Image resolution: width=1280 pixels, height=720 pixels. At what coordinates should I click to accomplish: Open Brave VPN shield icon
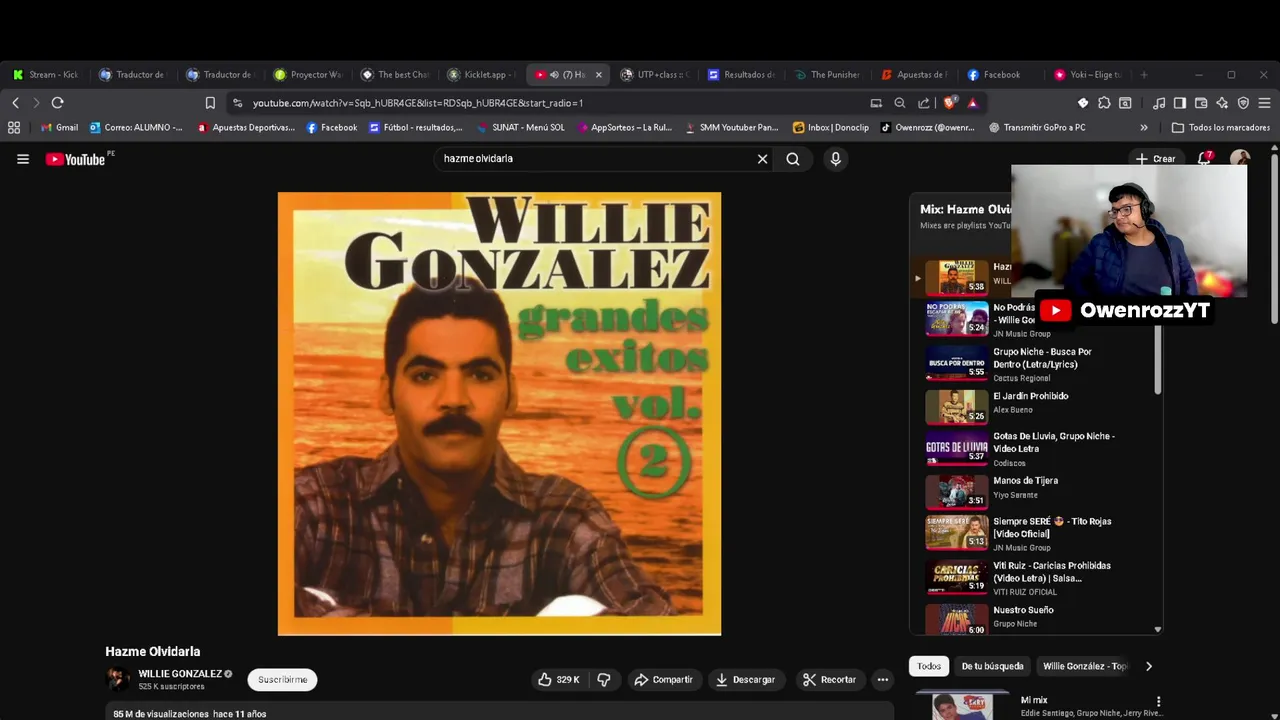1243,103
